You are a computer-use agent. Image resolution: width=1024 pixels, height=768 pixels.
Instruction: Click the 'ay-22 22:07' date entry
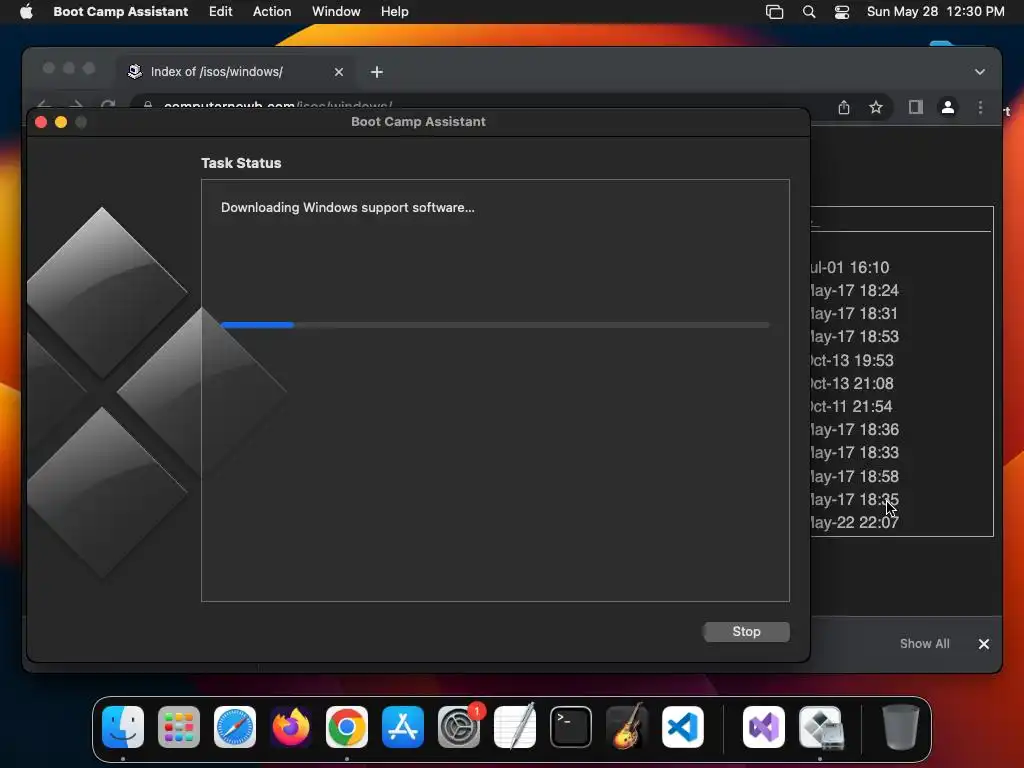coord(854,522)
